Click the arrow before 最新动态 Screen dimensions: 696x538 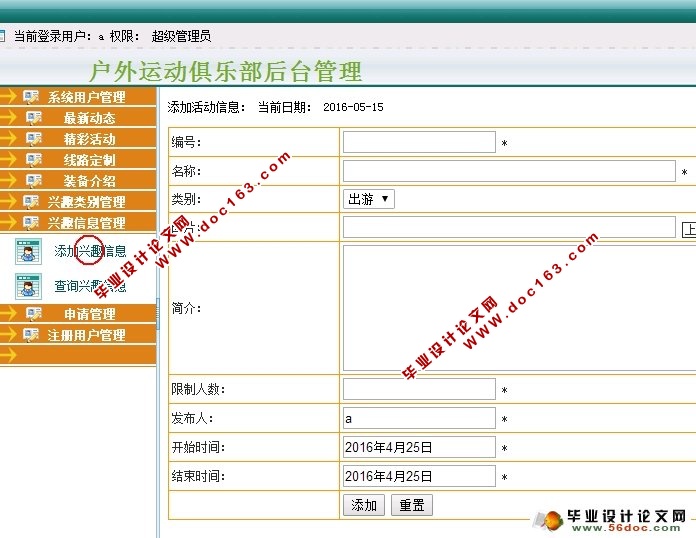click(x=8, y=117)
